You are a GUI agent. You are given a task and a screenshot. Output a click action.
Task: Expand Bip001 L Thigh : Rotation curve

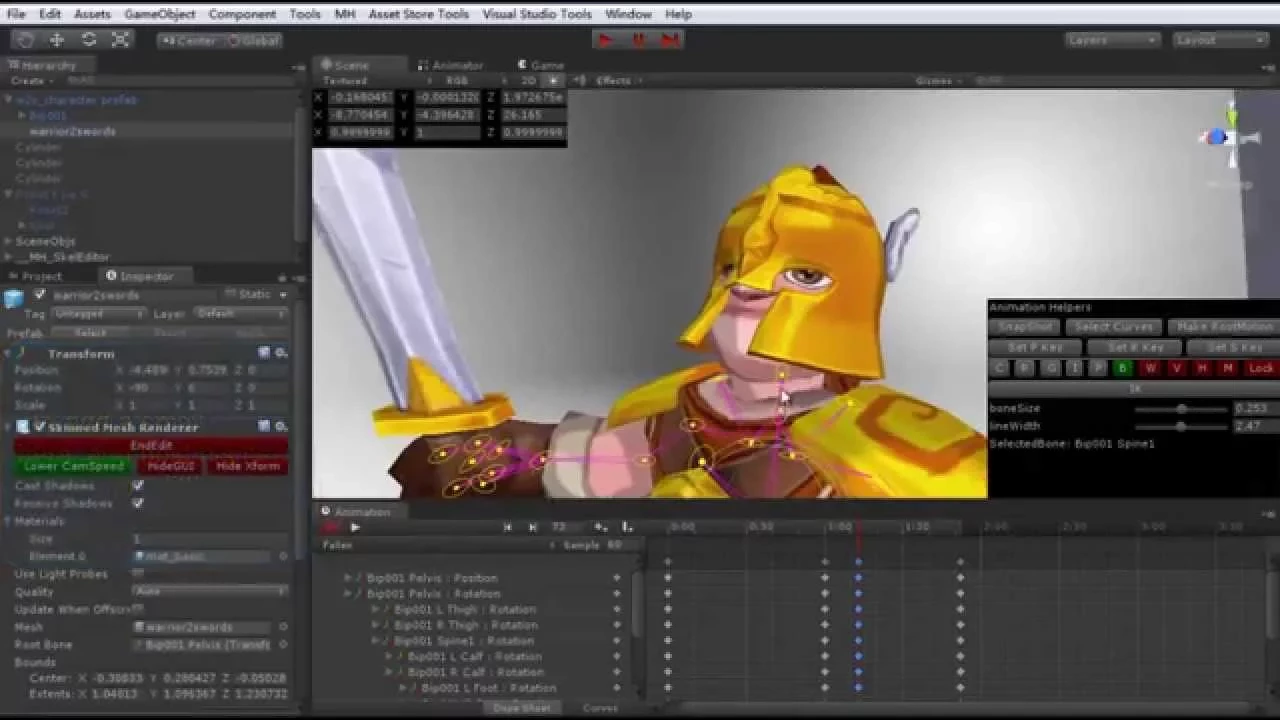376,609
